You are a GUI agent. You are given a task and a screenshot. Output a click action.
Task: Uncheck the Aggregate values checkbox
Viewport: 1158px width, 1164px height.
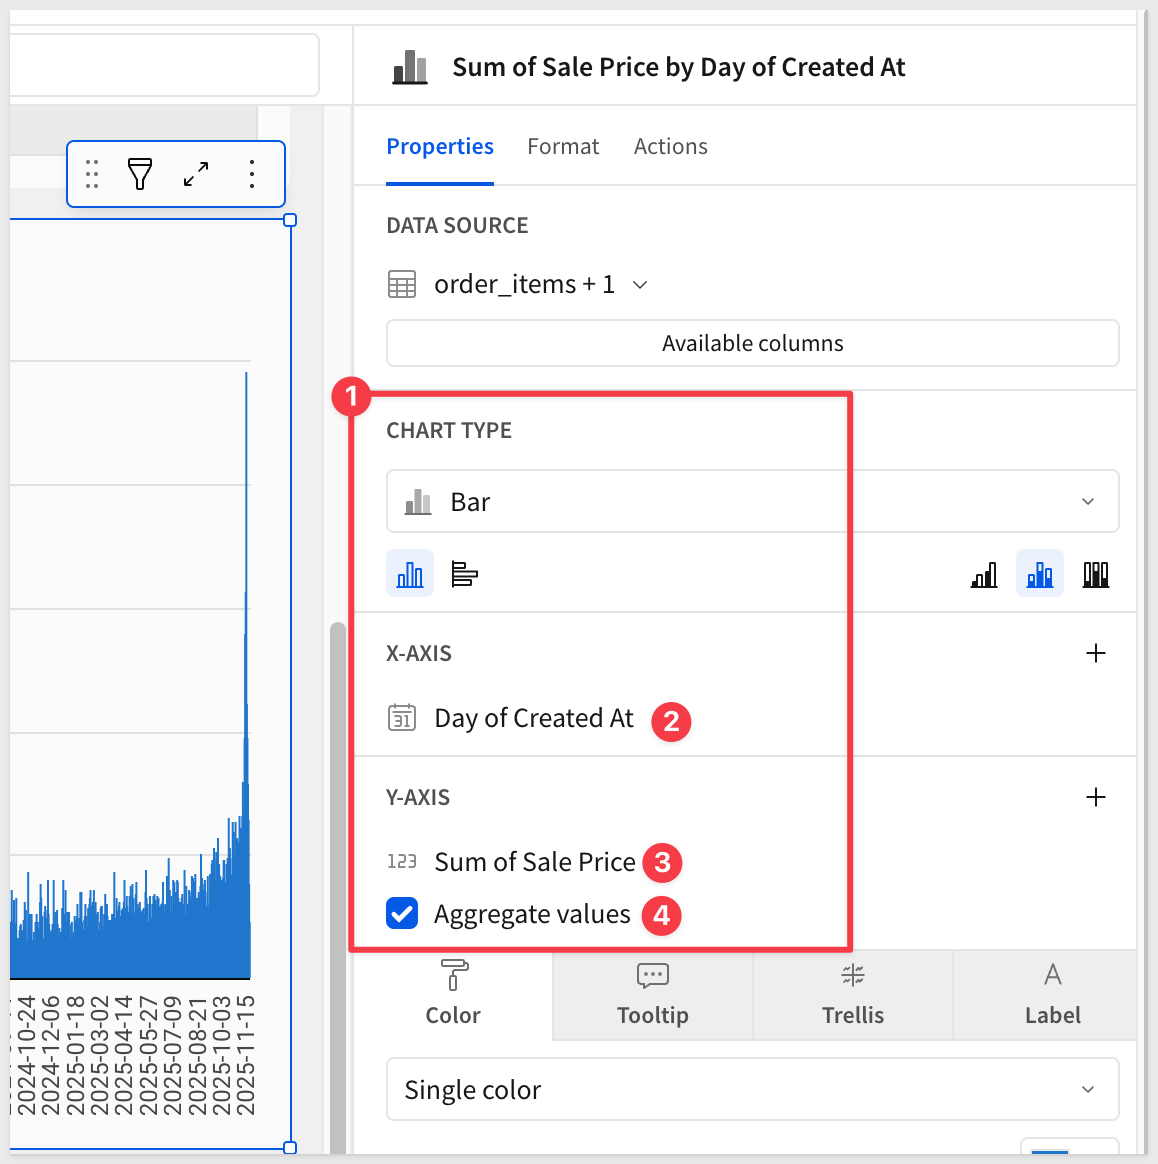pyautogui.click(x=402, y=913)
